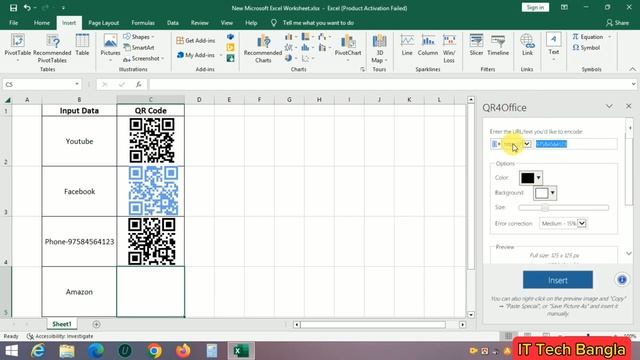640x360 pixels.
Task: Switch to the Review tab
Action: coord(200,23)
